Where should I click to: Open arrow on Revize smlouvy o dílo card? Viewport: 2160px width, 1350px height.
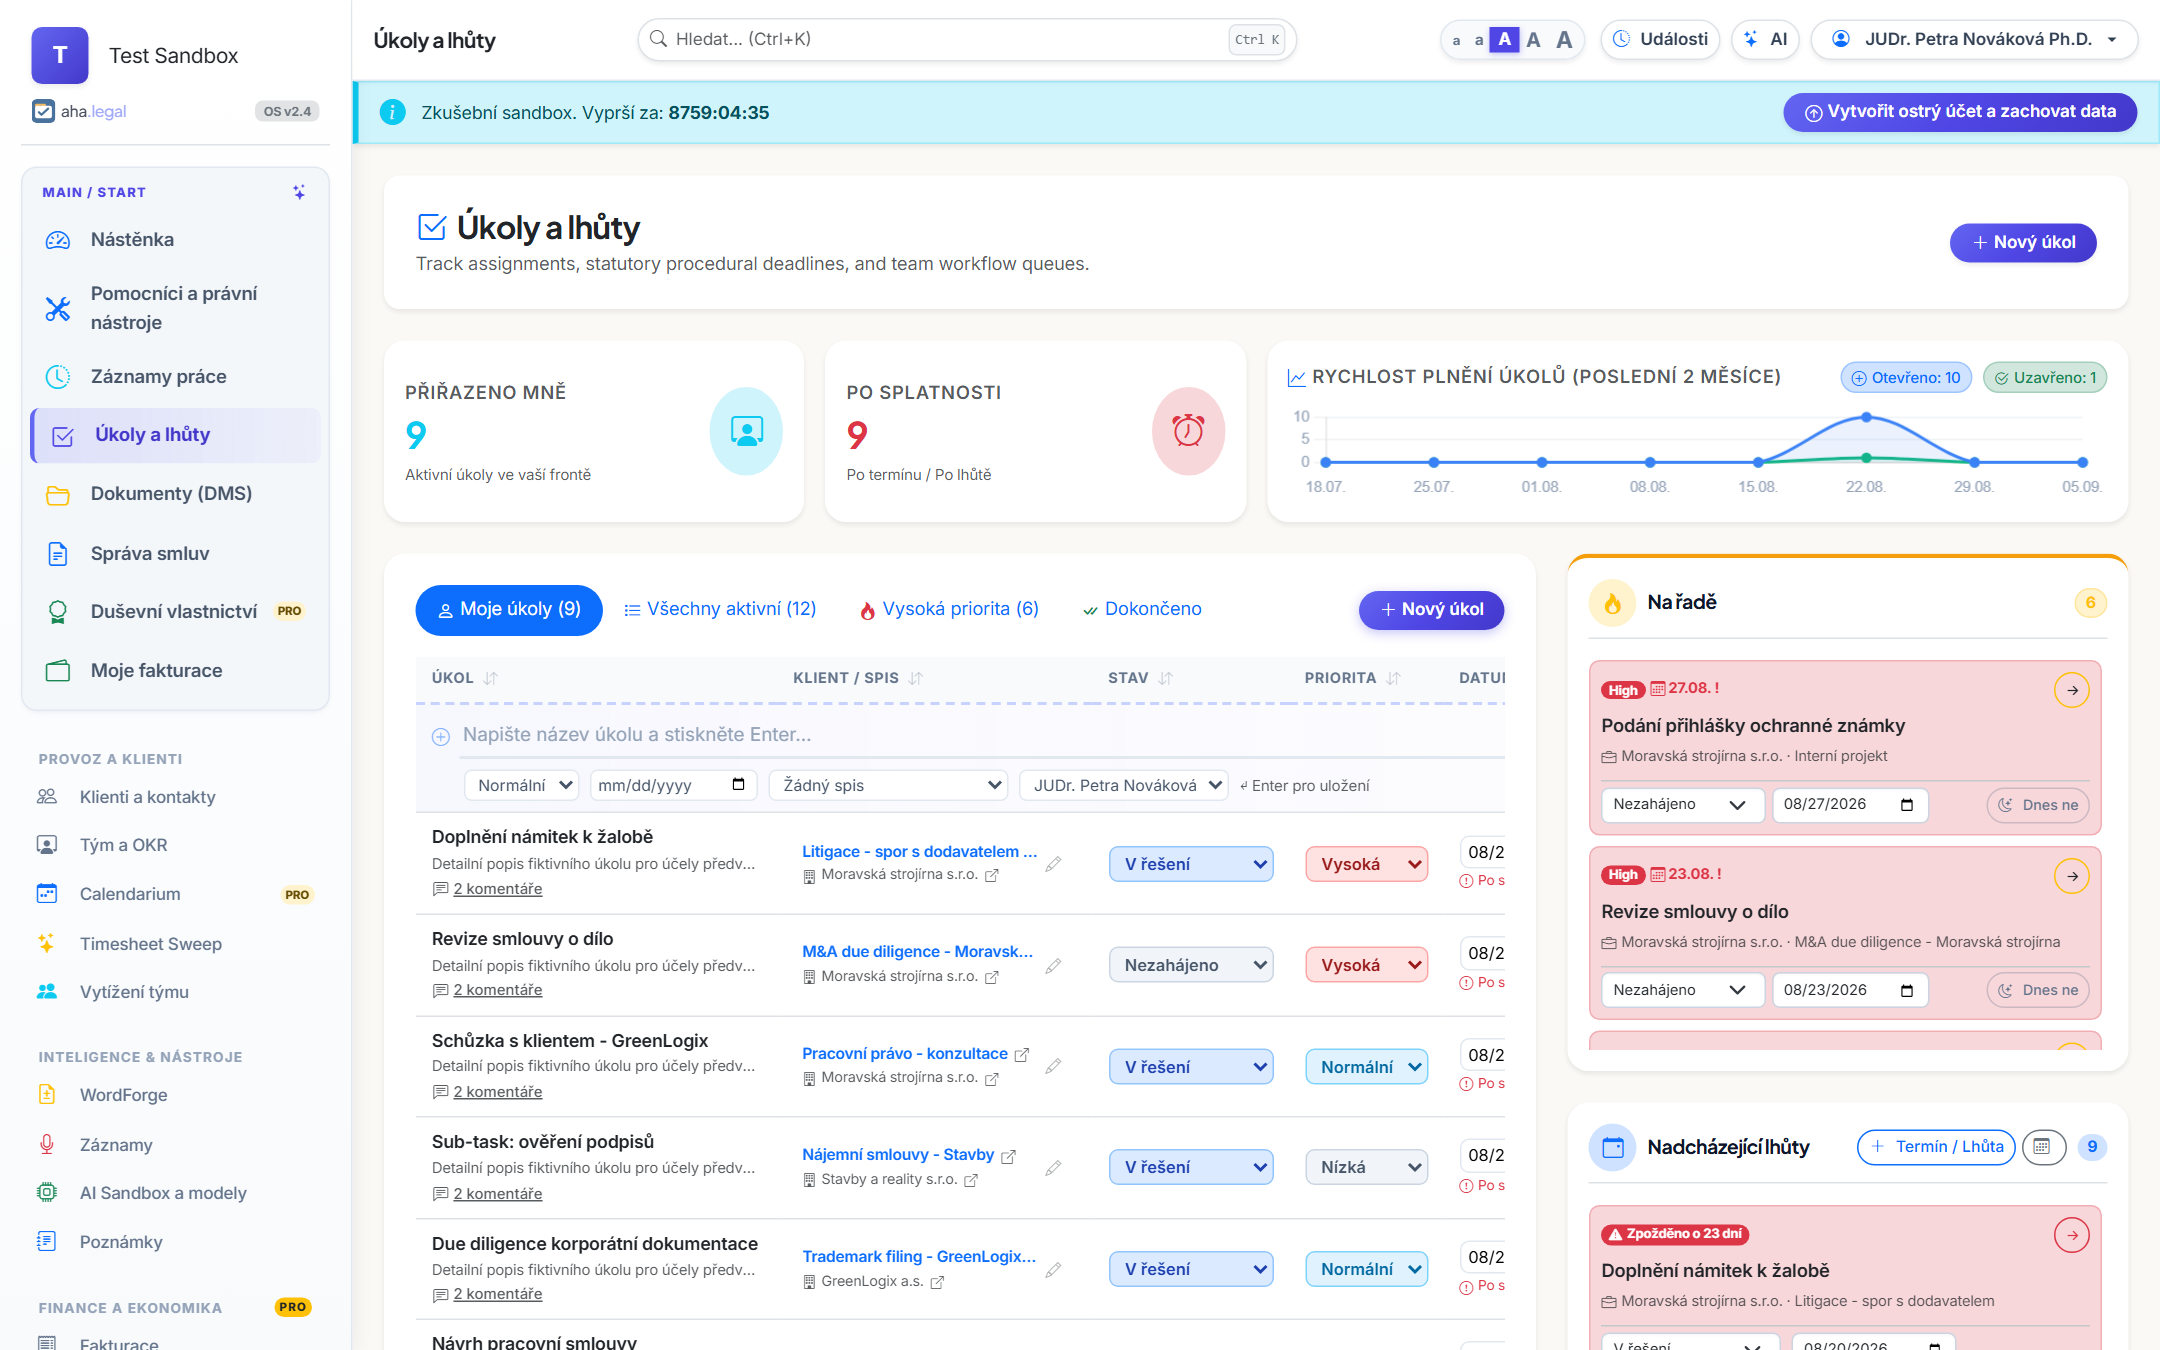pyautogui.click(x=2072, y=876)
